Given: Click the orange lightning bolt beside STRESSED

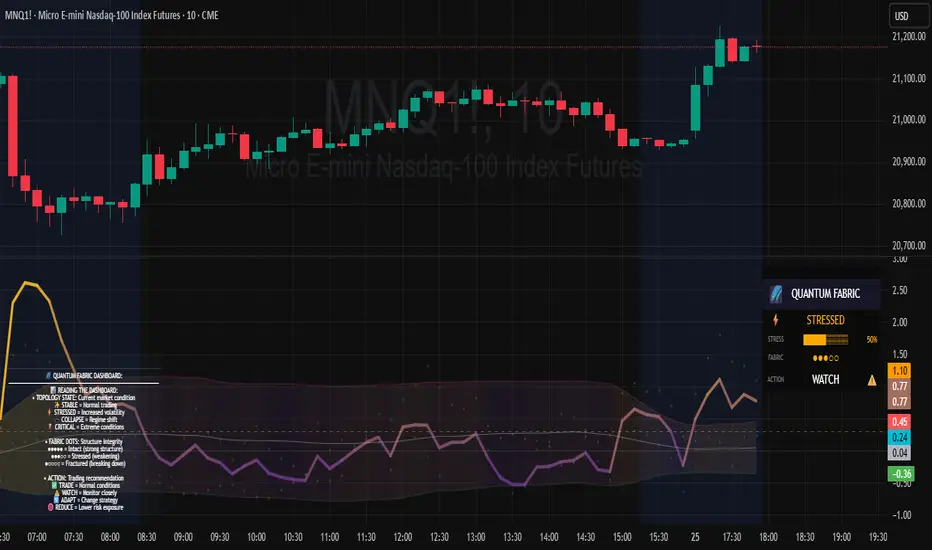Looking at the screenshot, I should (x=776, y=320).
